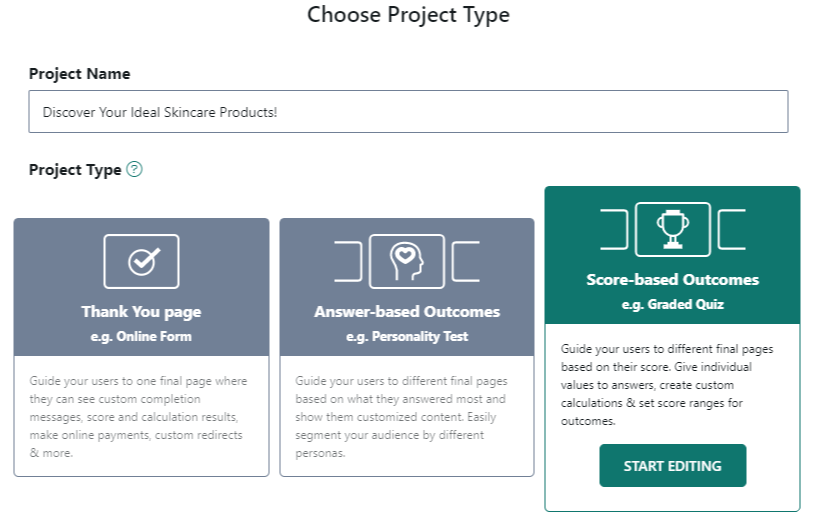Pick the Score-based Outcomes title
817x526 pixels.
pyautogui.click(x=672, y=280)
